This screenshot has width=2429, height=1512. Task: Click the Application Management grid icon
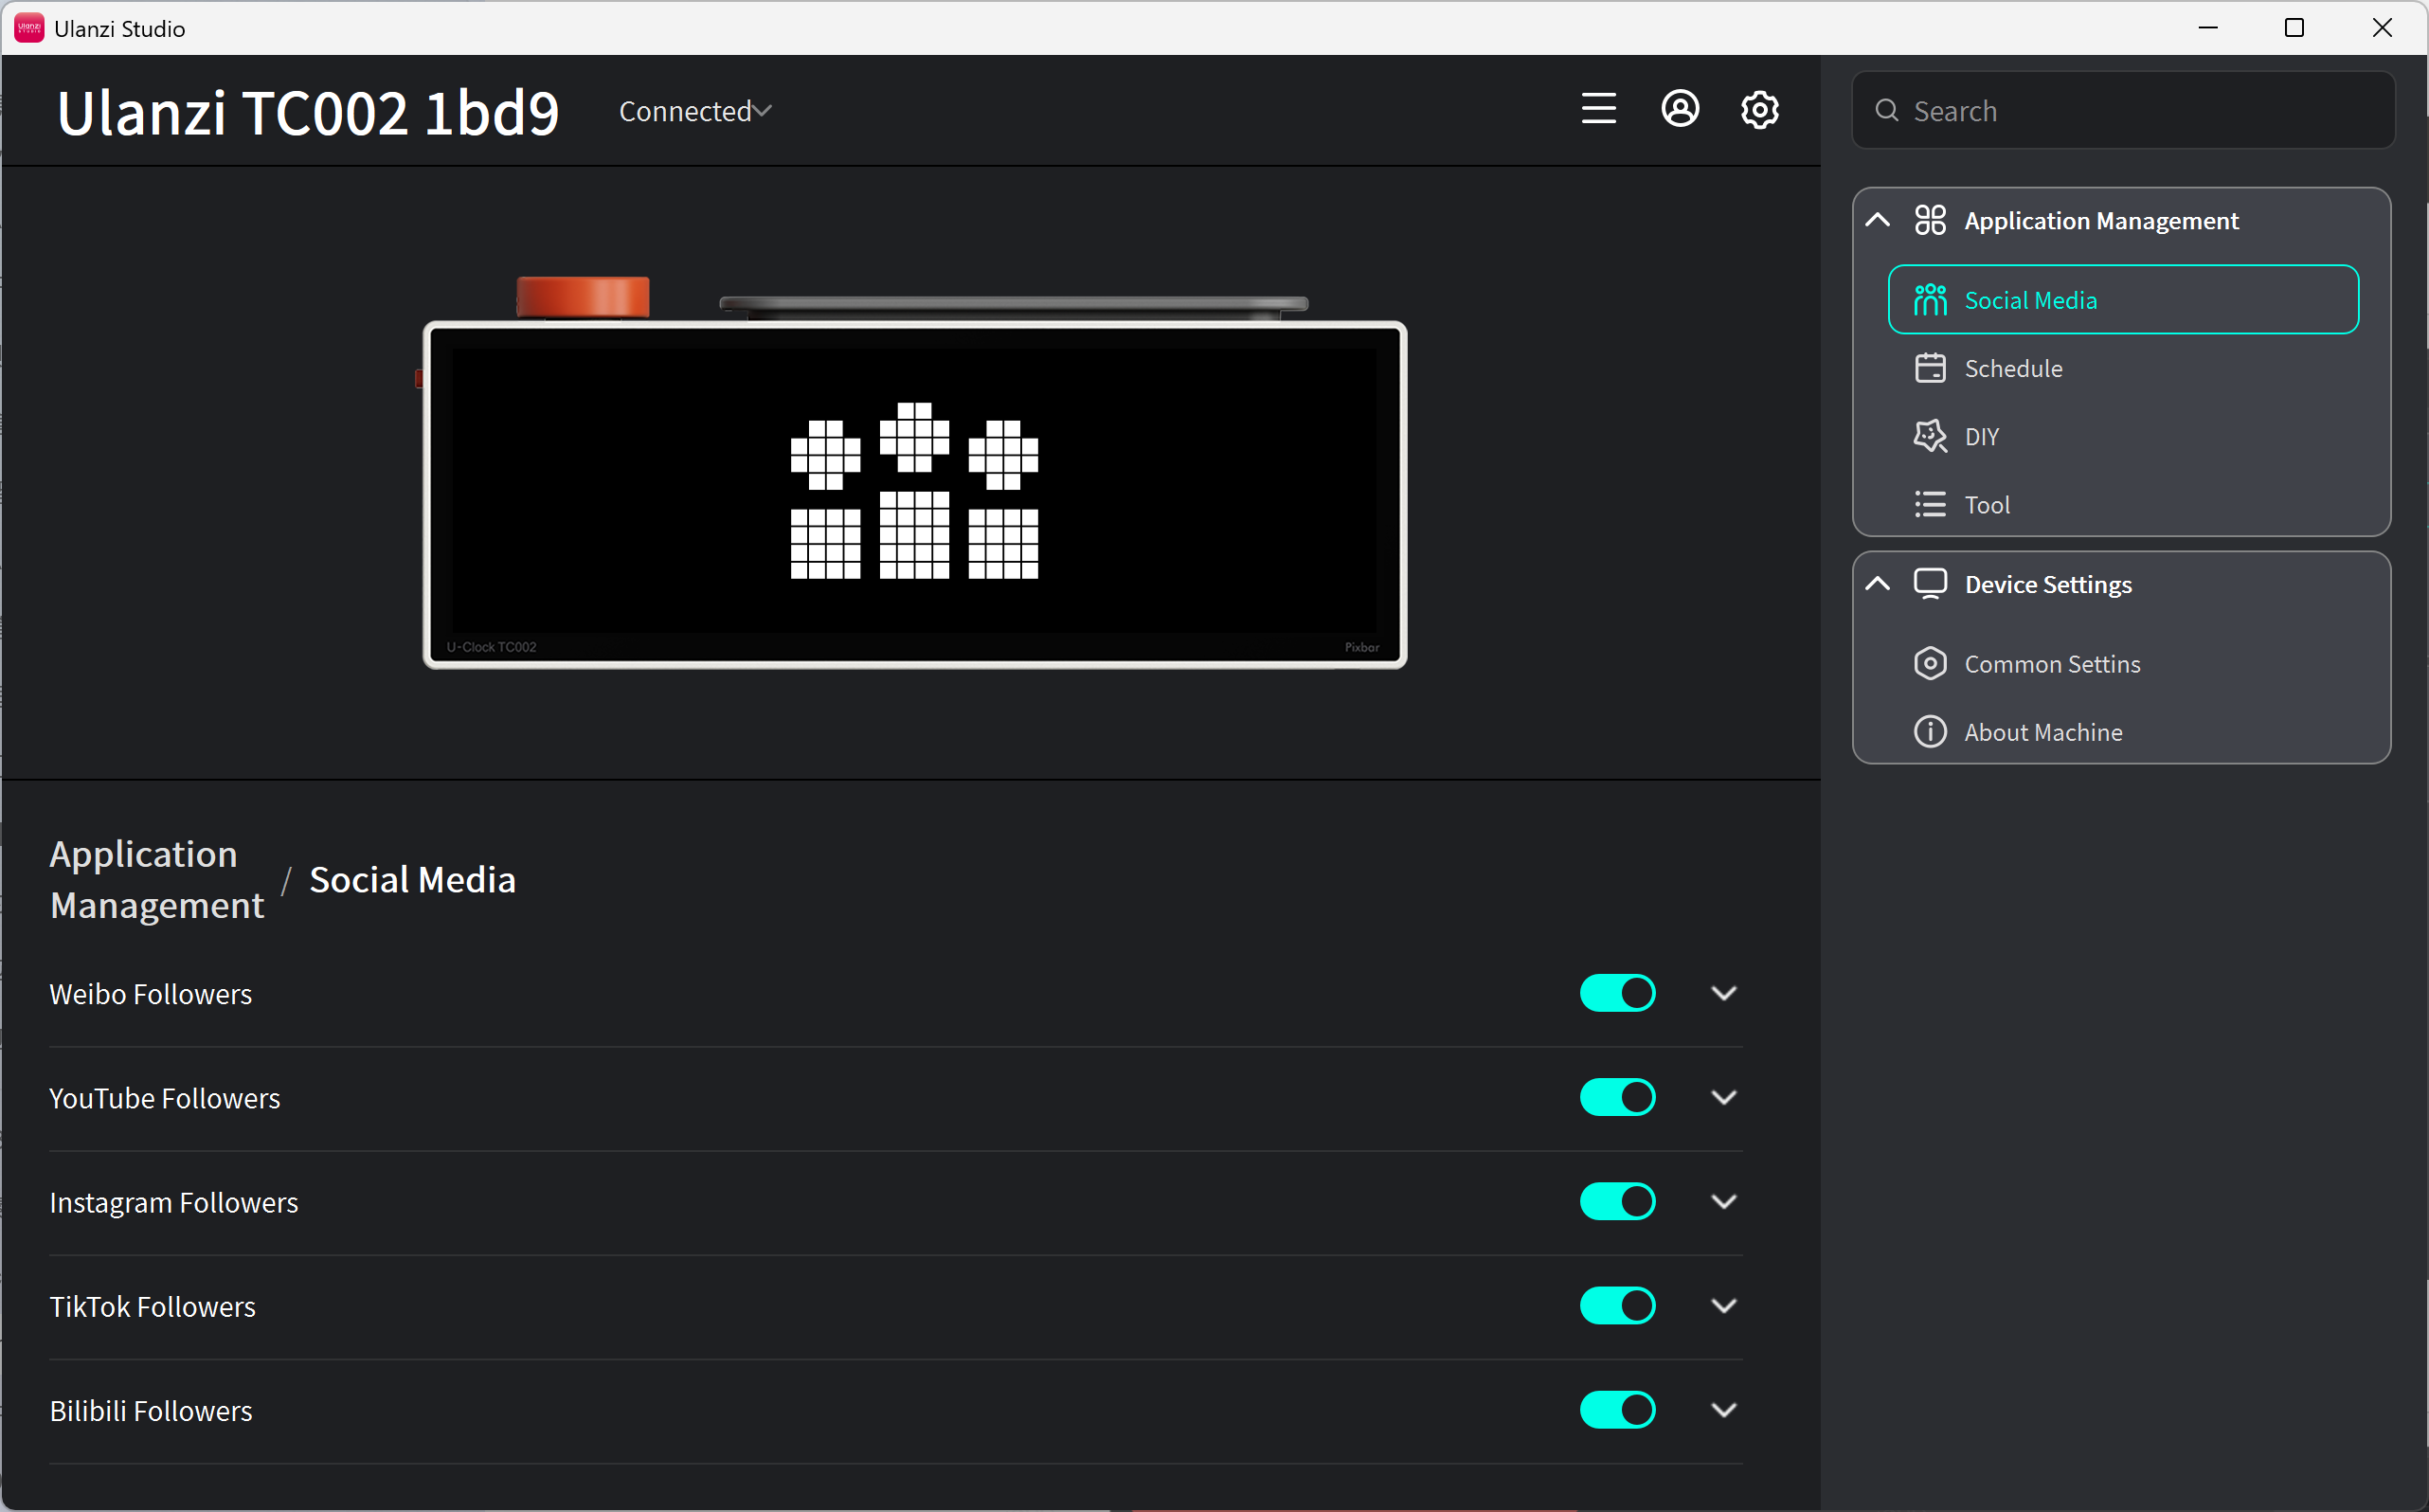click(1930, 220)
